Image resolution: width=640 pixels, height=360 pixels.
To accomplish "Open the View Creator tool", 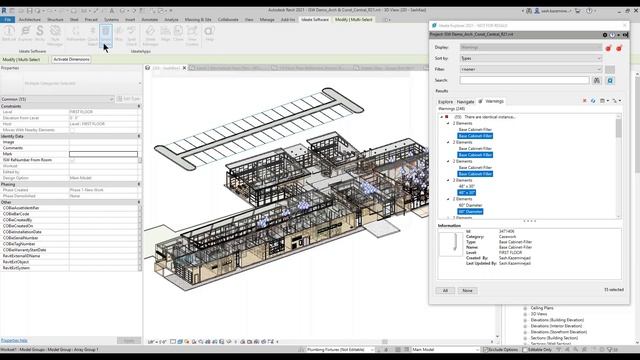I will (x=192, y=35).
